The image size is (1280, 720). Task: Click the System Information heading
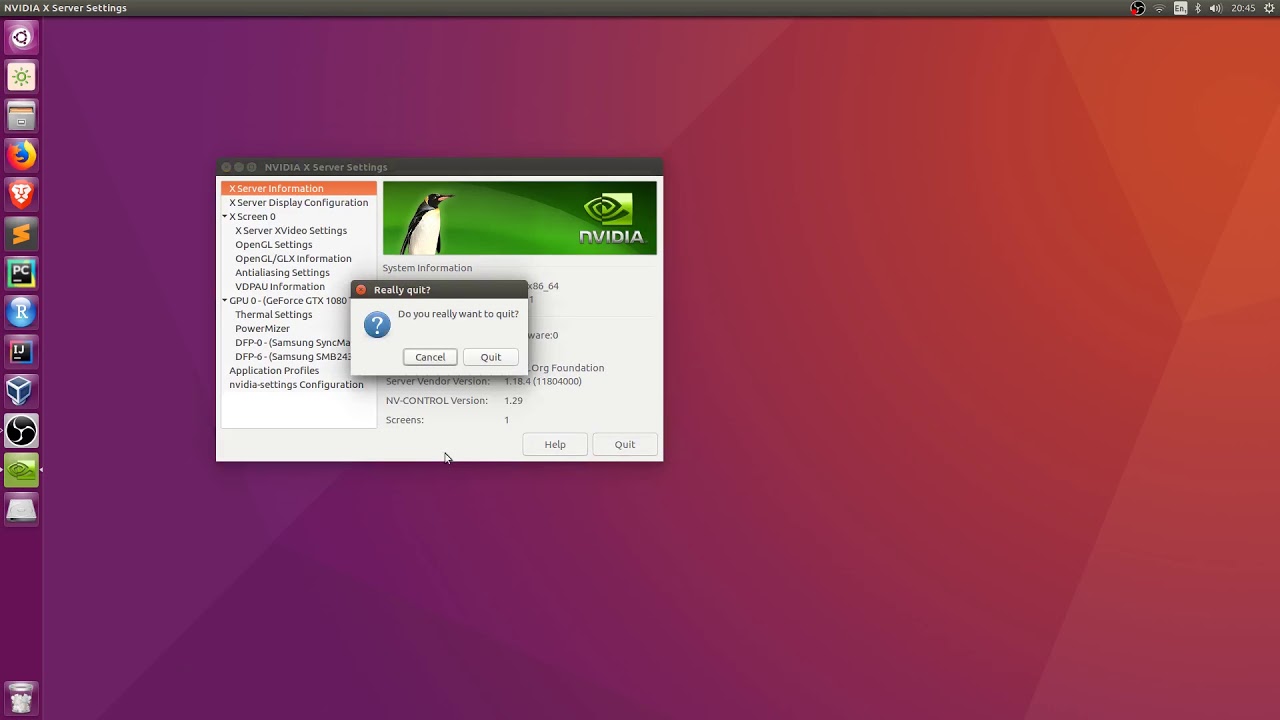click(427, 268)
